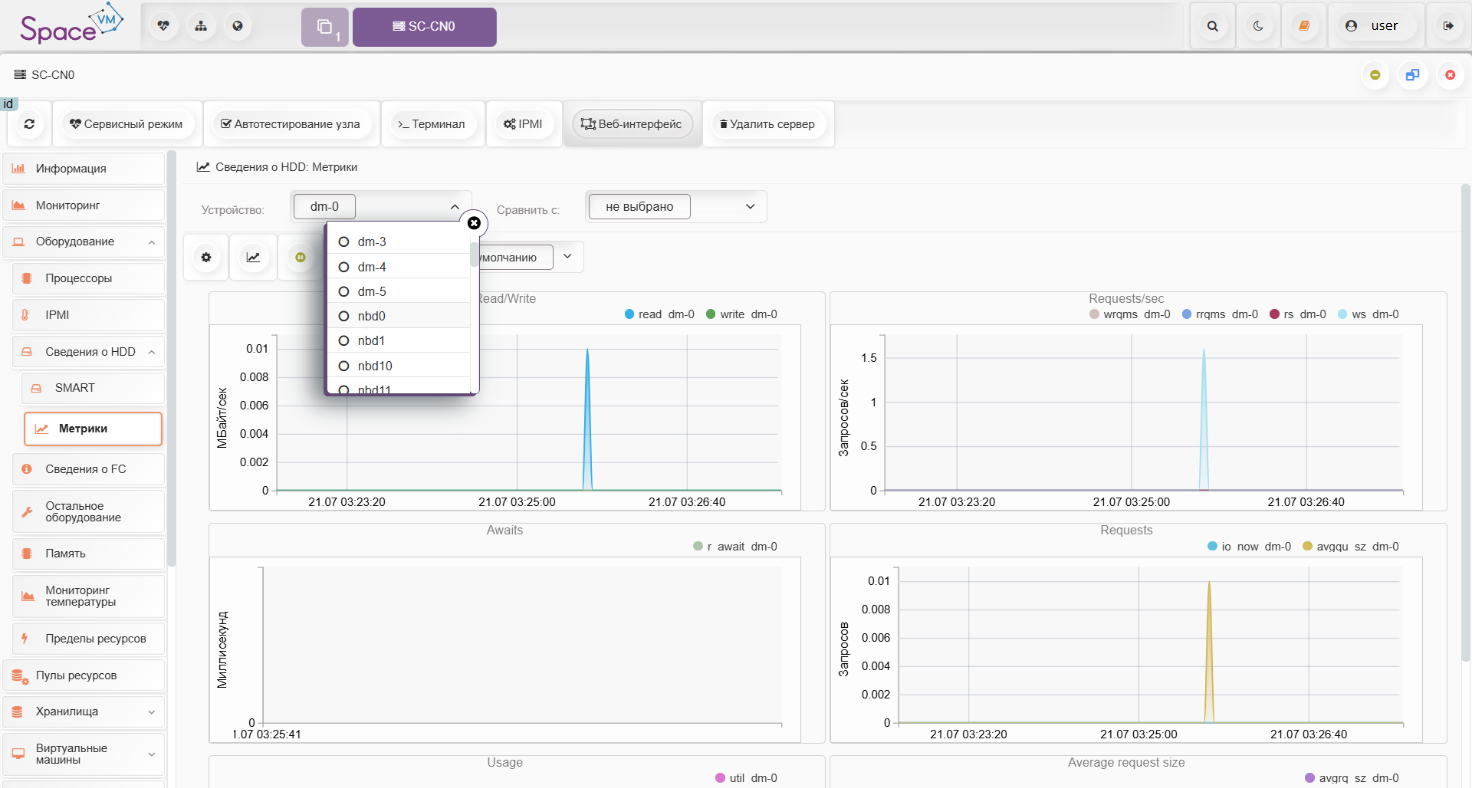Choose the nbd10 radio option
This screenshot has height=788, width=1472.
(344, 366)
